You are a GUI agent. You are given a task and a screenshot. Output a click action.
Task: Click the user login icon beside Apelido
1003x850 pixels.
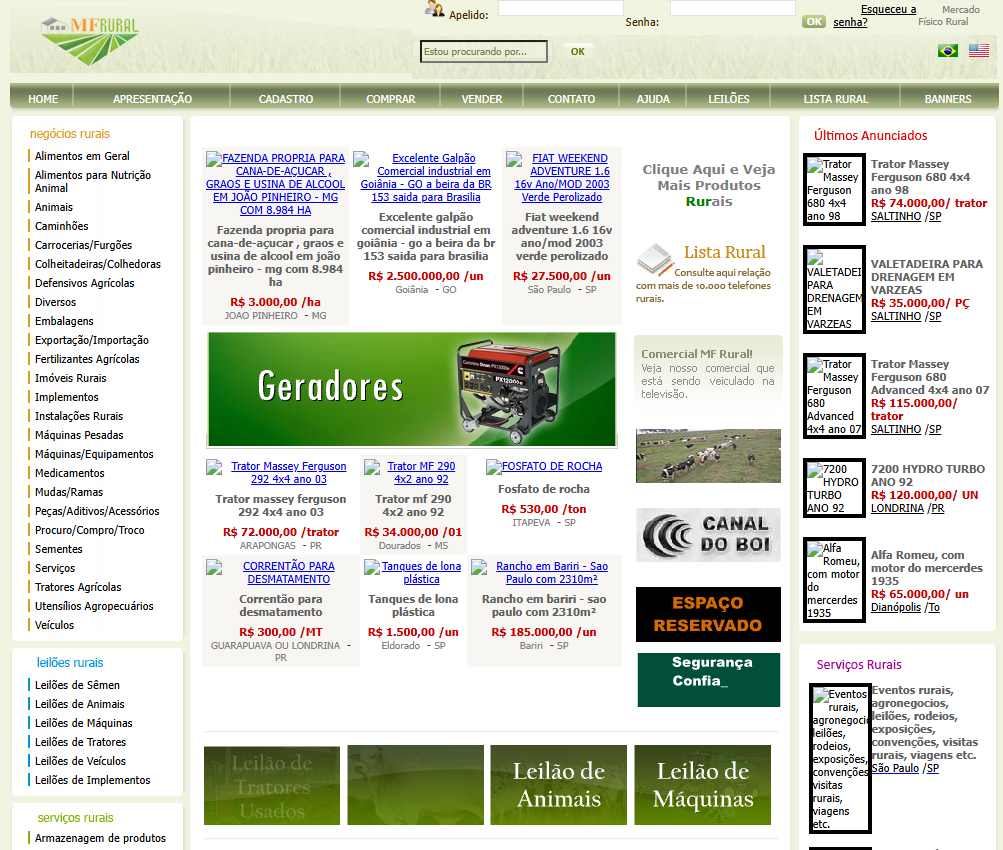[x=435, y=9]
